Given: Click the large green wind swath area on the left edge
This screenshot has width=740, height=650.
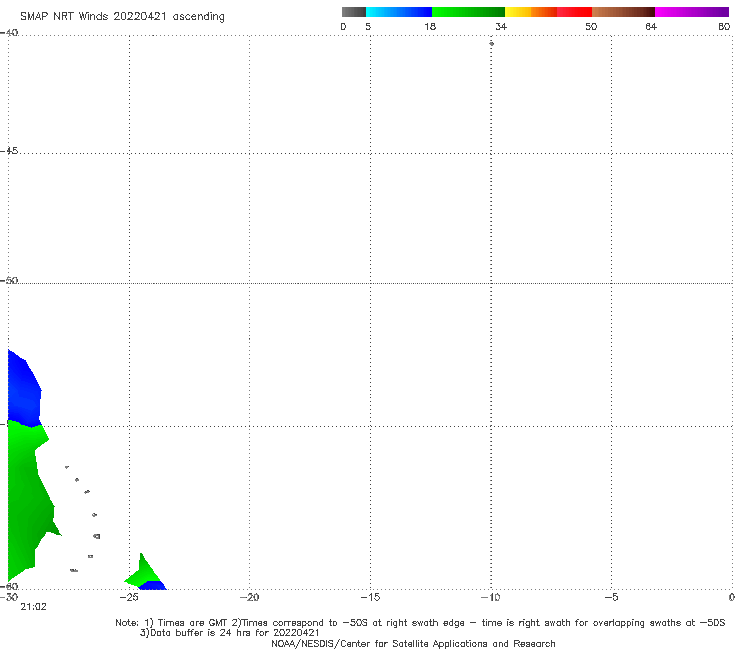Looking at the screenshot, I should pyautogui.click(x=26, y=500).
